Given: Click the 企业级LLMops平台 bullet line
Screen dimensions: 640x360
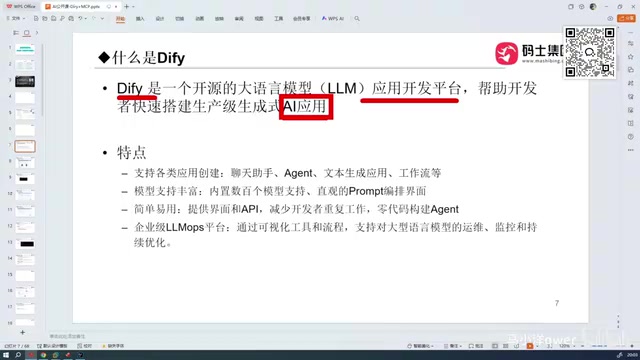Looking at the screenshot, I should (336, 235).
